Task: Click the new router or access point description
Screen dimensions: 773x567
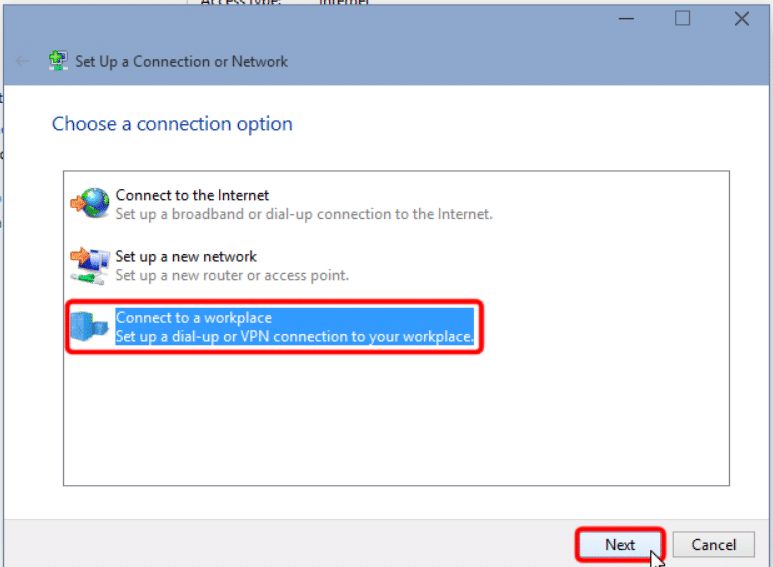Action: click(x=232, y=275)
